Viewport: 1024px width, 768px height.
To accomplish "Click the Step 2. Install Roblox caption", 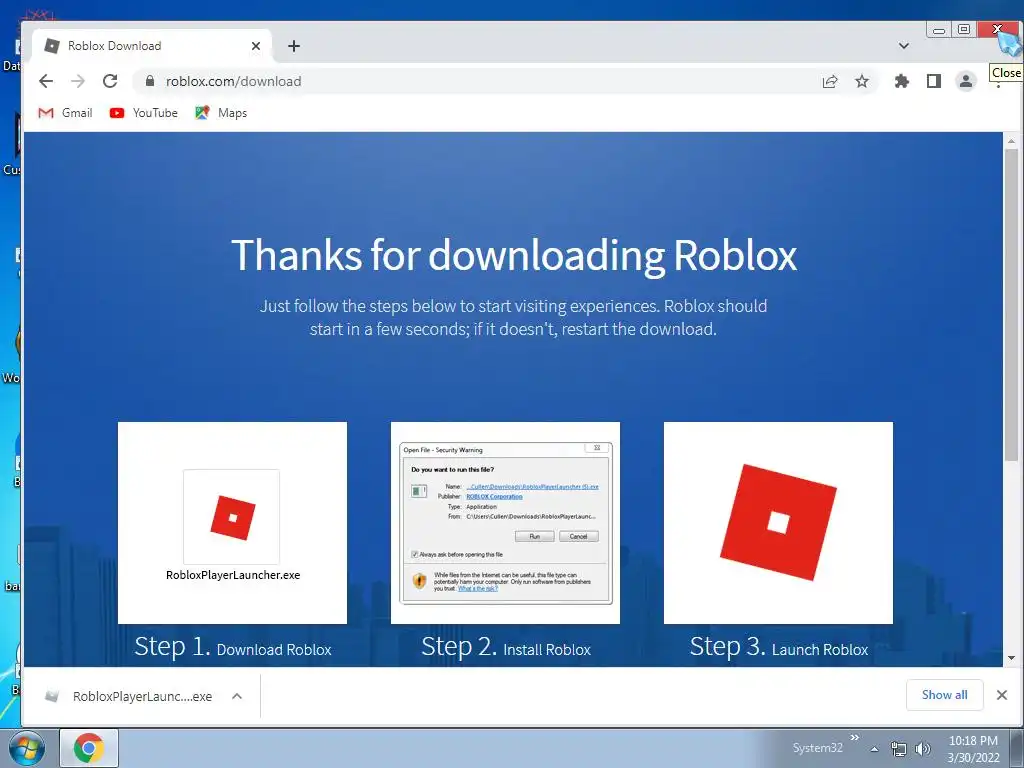I will 505,647.
